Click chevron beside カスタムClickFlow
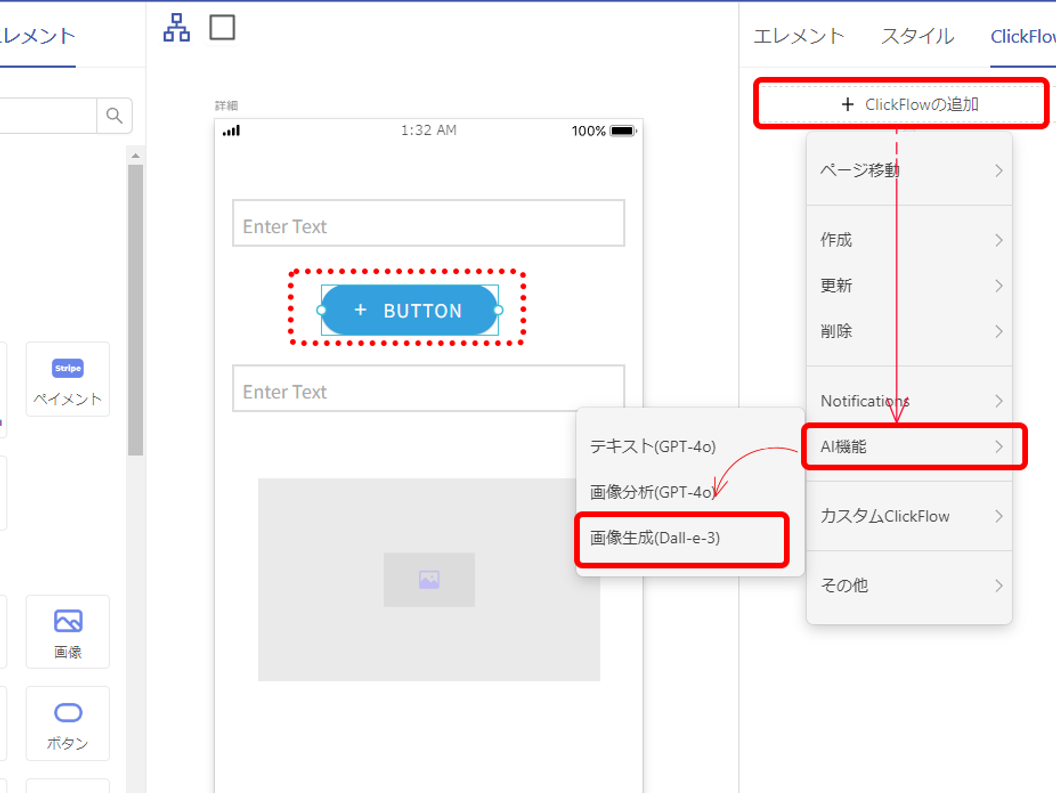The image size is (1056, 793). pos(999,516)
